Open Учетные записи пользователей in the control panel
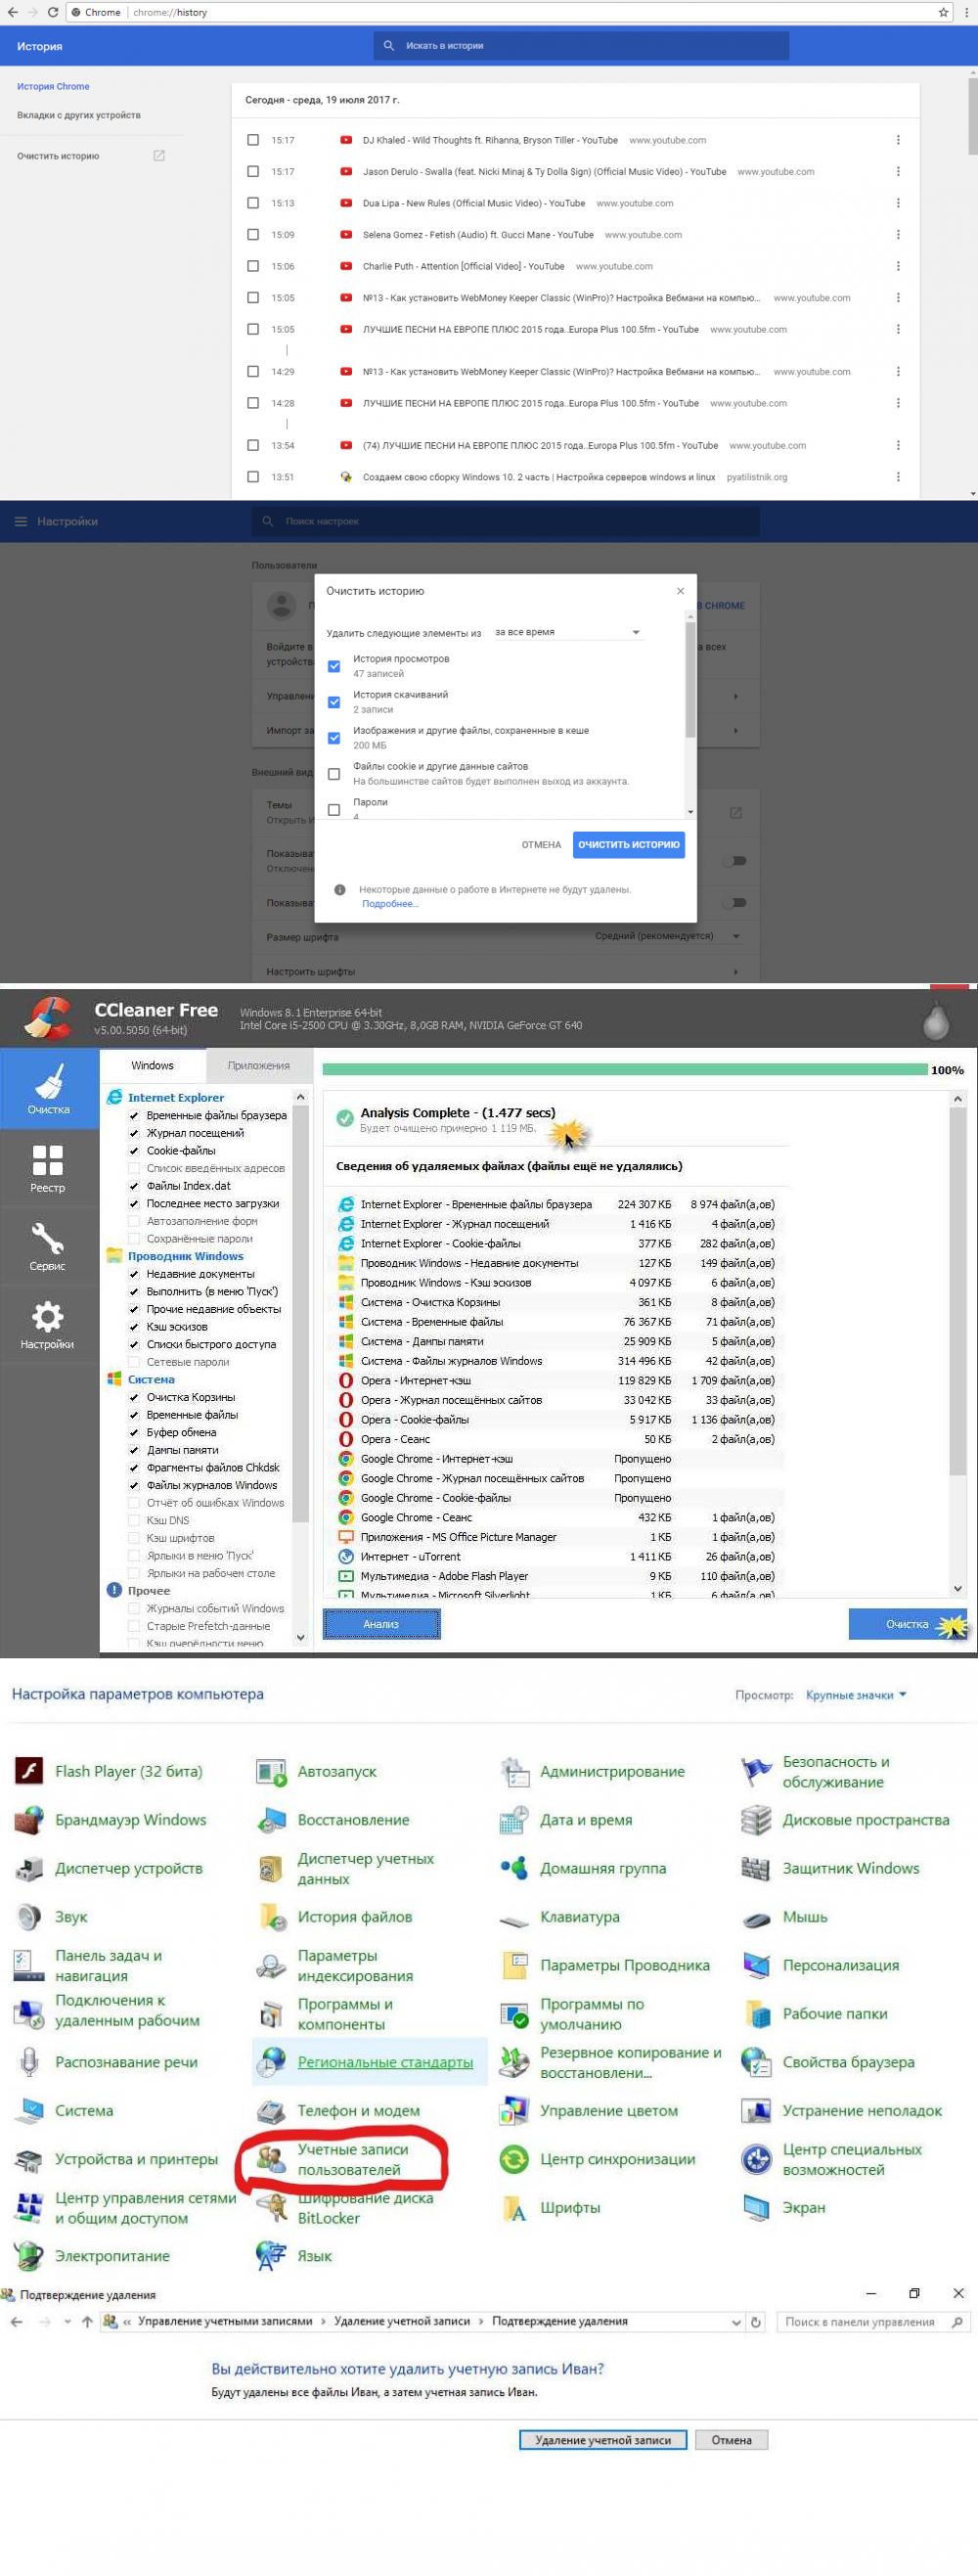The image size is (978, 2576). (x=352, y=2158)
